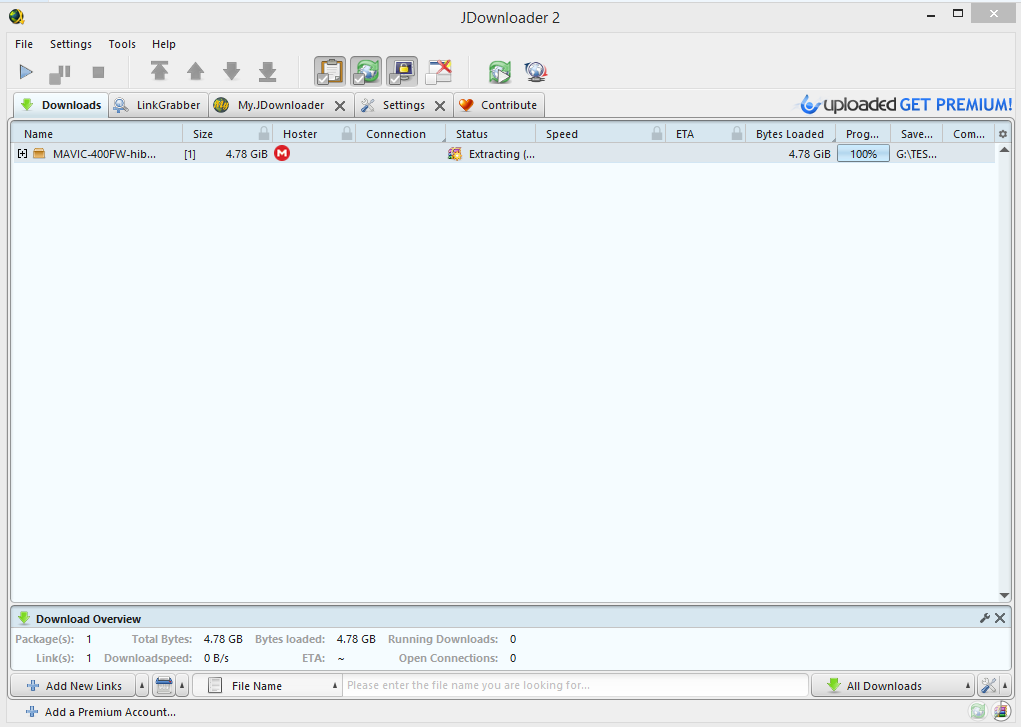This screenshot has width=1021, height=727.
Task: Start all downloads with the Play button
Action: pyautogui.click(x=26, y=72)
